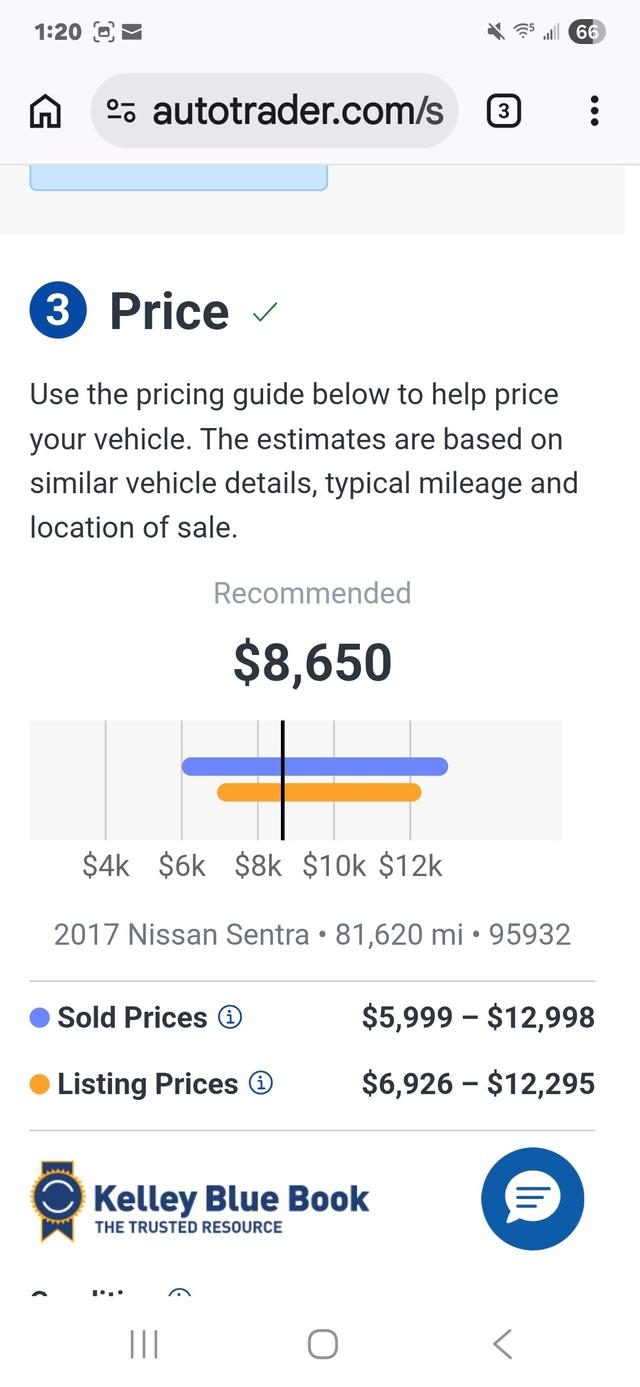Viewport: 640px width, 1387px height.
Task: Open the chat support bubble
Action: click(x=532, y=1198)
